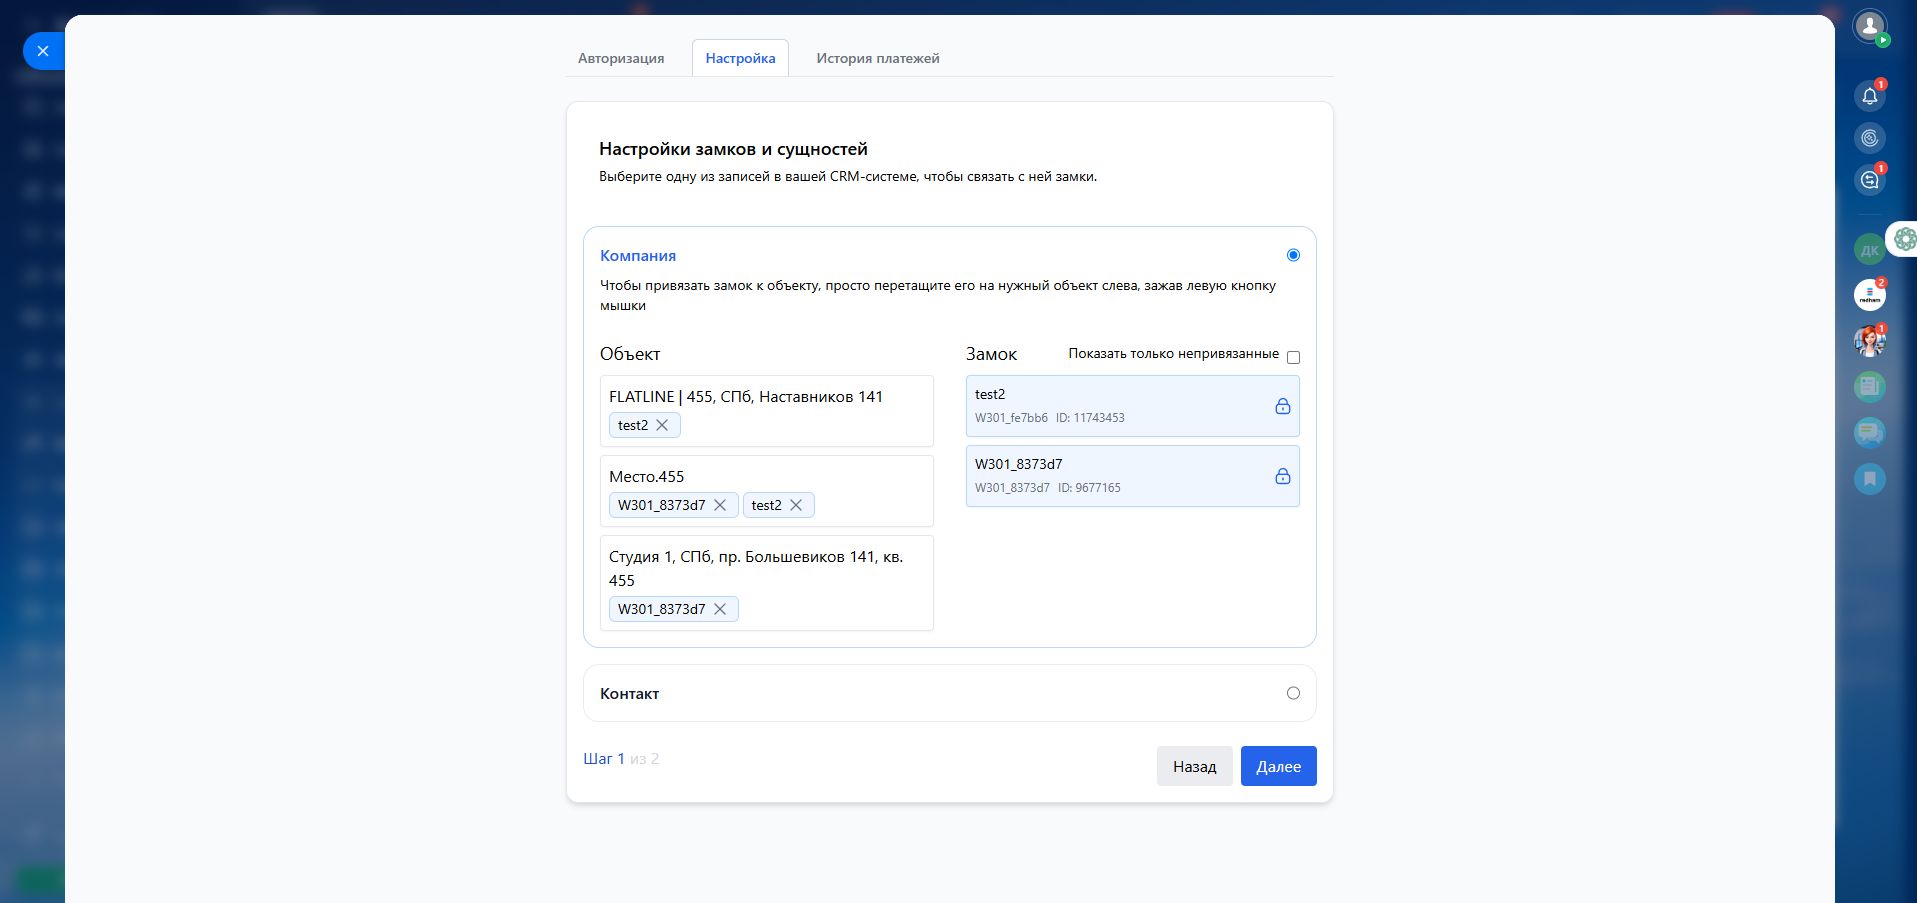Enable 'Показать только непривязанные' checkbox
This screenshot has height=903, width=1917.
[1293, 357]
